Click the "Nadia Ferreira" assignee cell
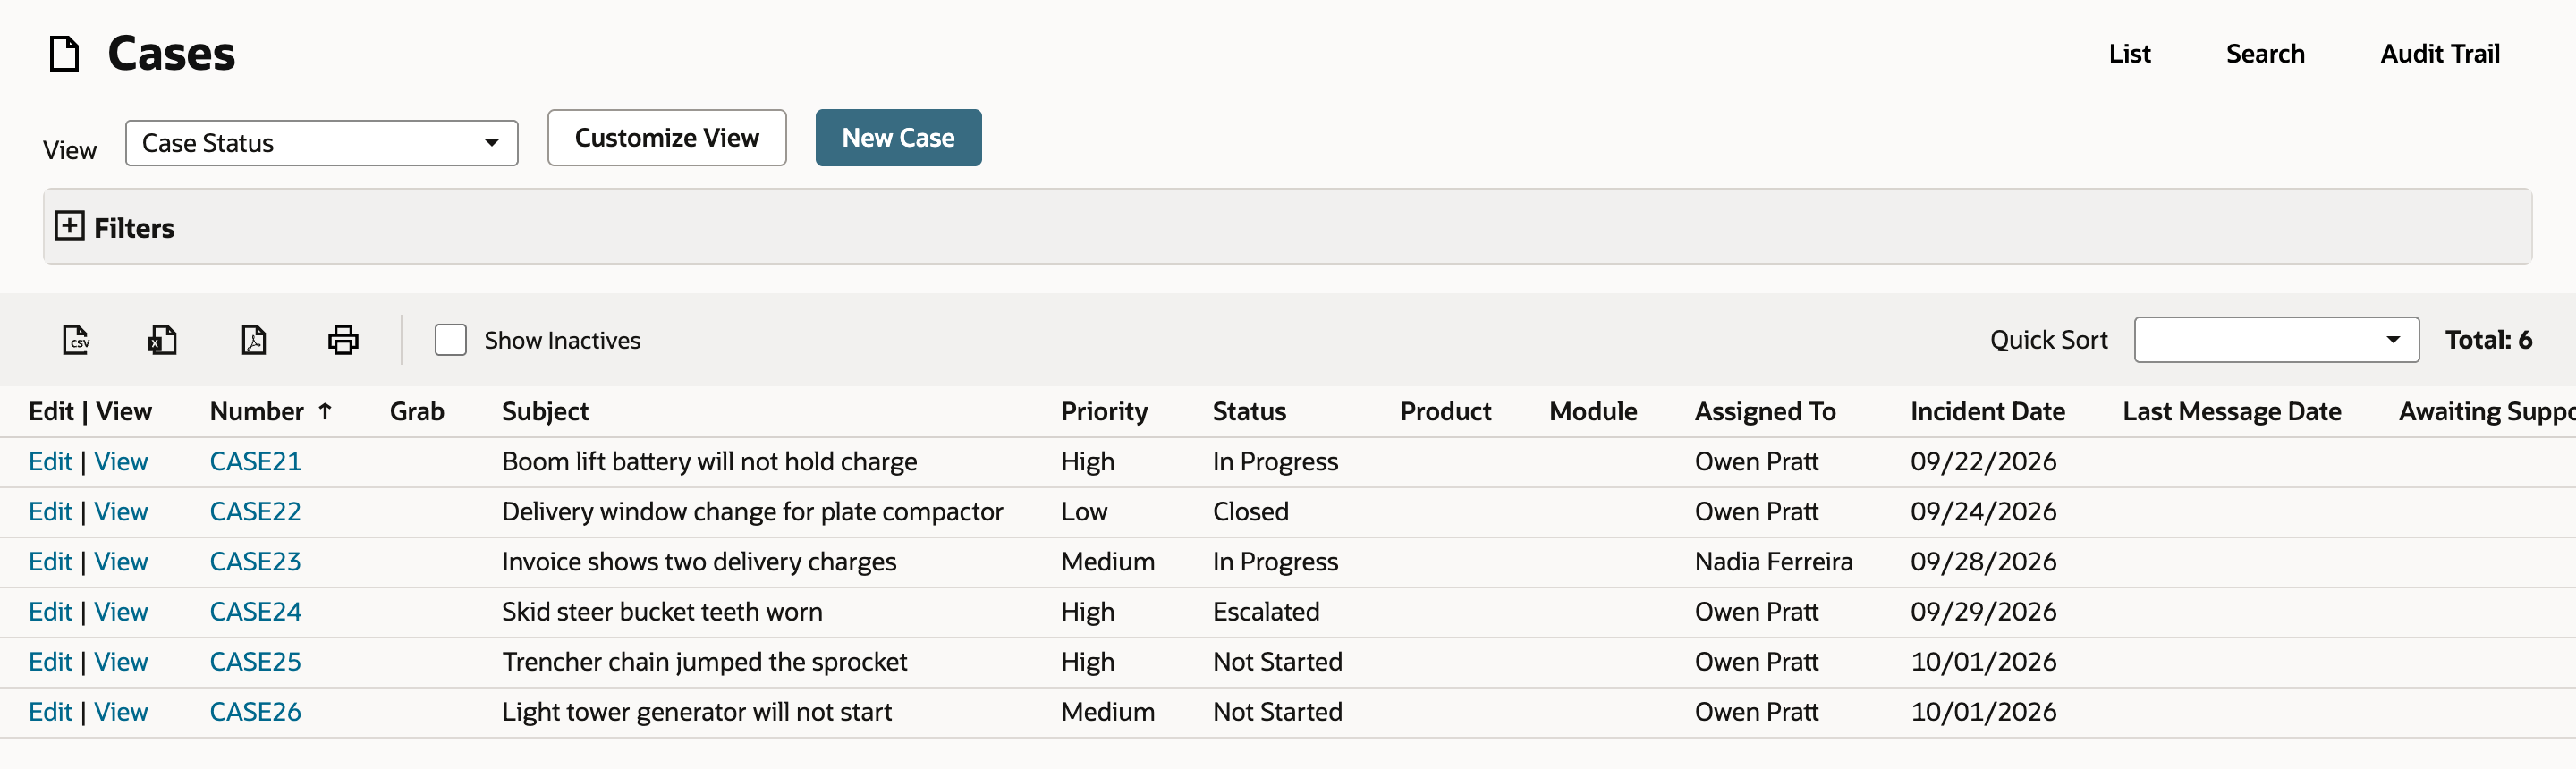Screen dimensions: 2576x769 pyautogui.click(x=1773, y=561)
